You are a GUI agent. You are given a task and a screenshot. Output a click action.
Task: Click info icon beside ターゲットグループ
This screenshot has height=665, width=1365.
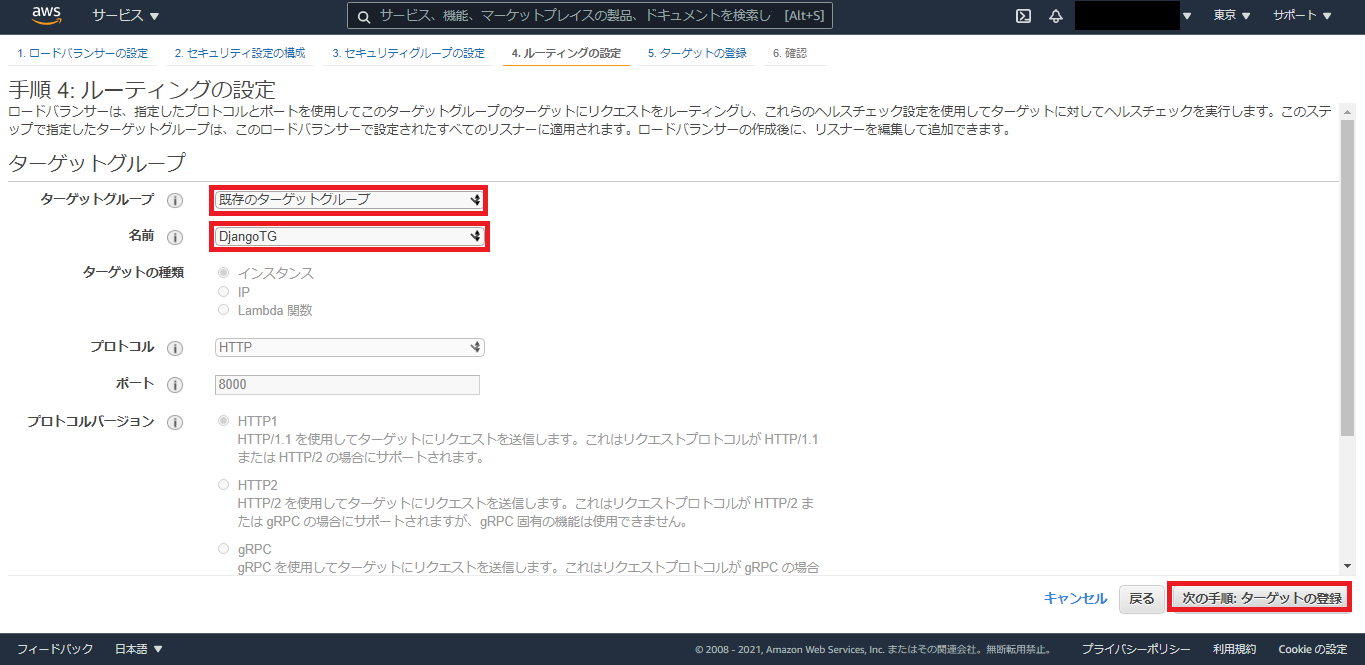[175, 200]
